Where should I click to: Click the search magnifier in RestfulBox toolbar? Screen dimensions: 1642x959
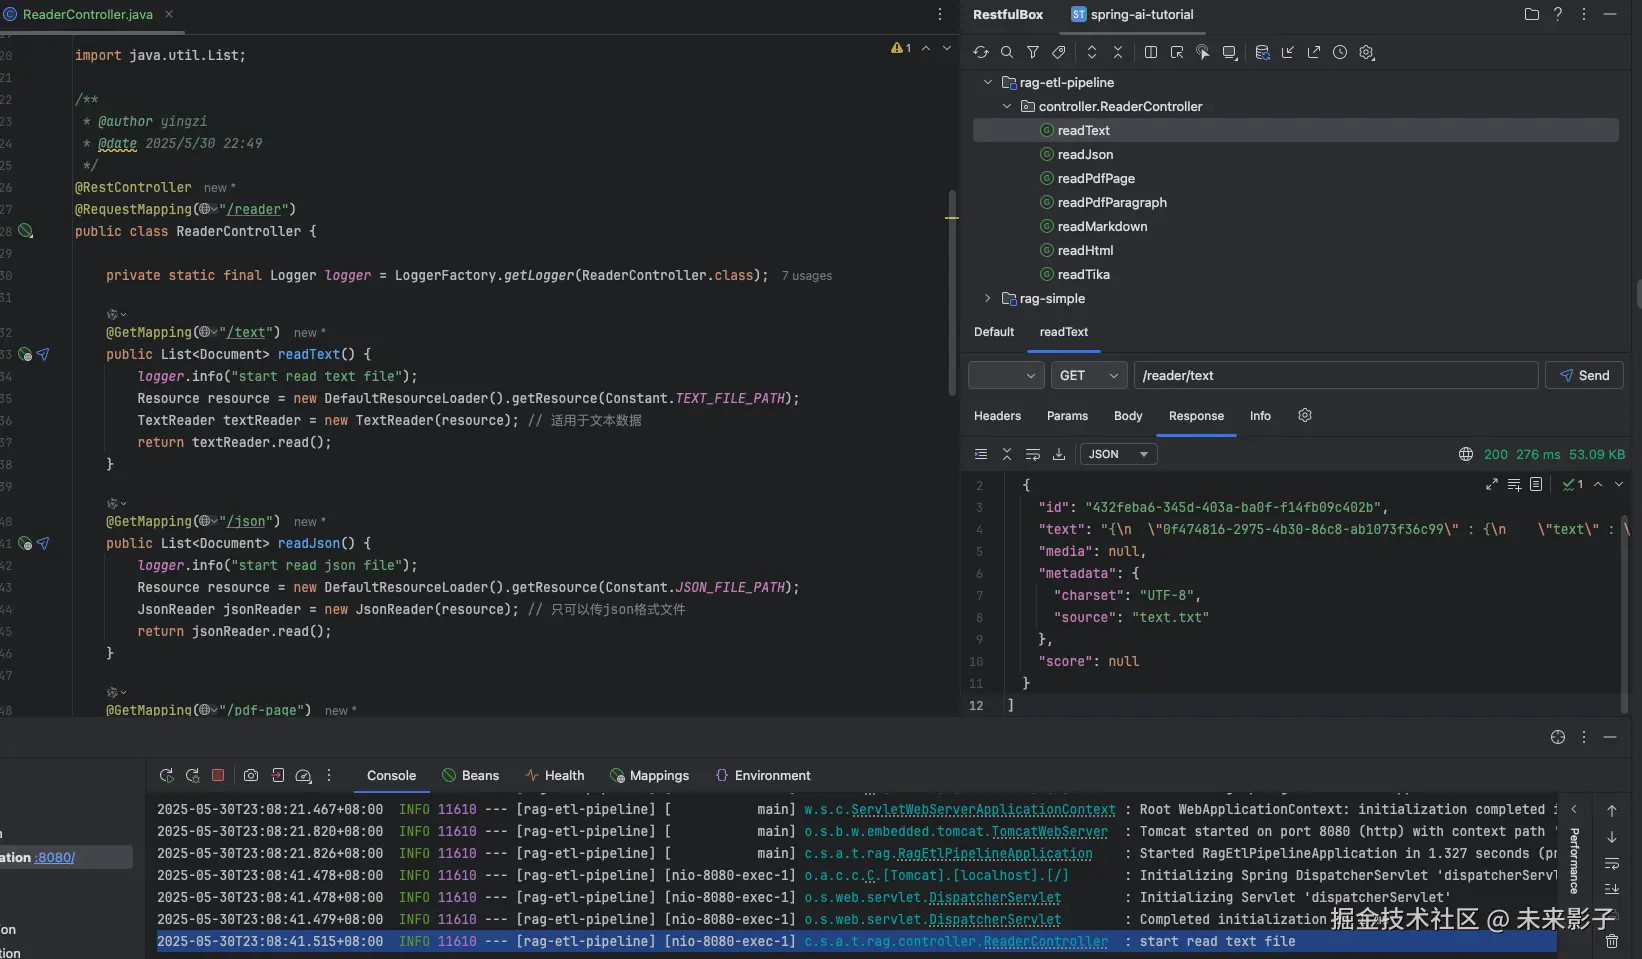(x=1007, y=52)
